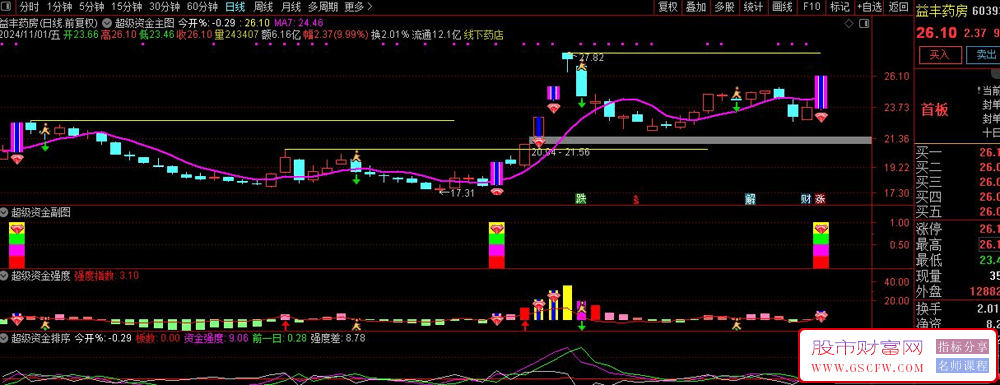Toggle the 叠加 overlay comparison button

pyautogui.click(x=696, y=7)
